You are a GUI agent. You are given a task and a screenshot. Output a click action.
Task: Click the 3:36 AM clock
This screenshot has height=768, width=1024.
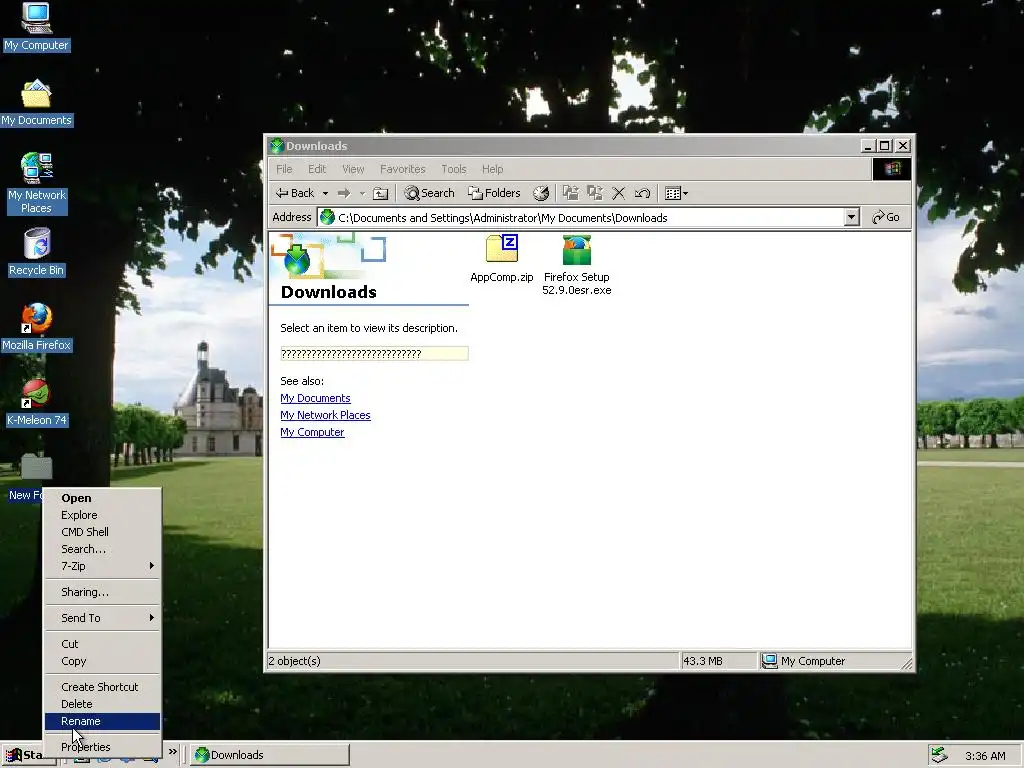tap(985, 756)
